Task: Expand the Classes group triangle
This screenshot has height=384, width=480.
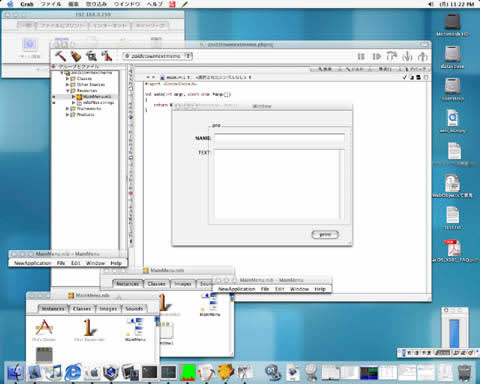Action: tap(67, 79)
